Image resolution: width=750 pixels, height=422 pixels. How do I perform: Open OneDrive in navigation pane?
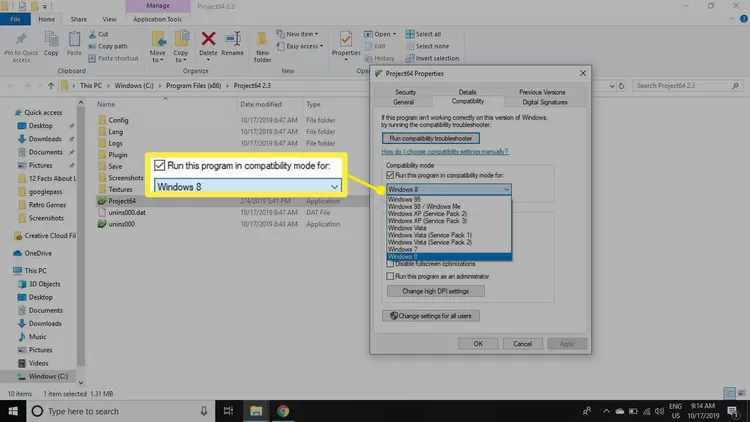[38, 253]
